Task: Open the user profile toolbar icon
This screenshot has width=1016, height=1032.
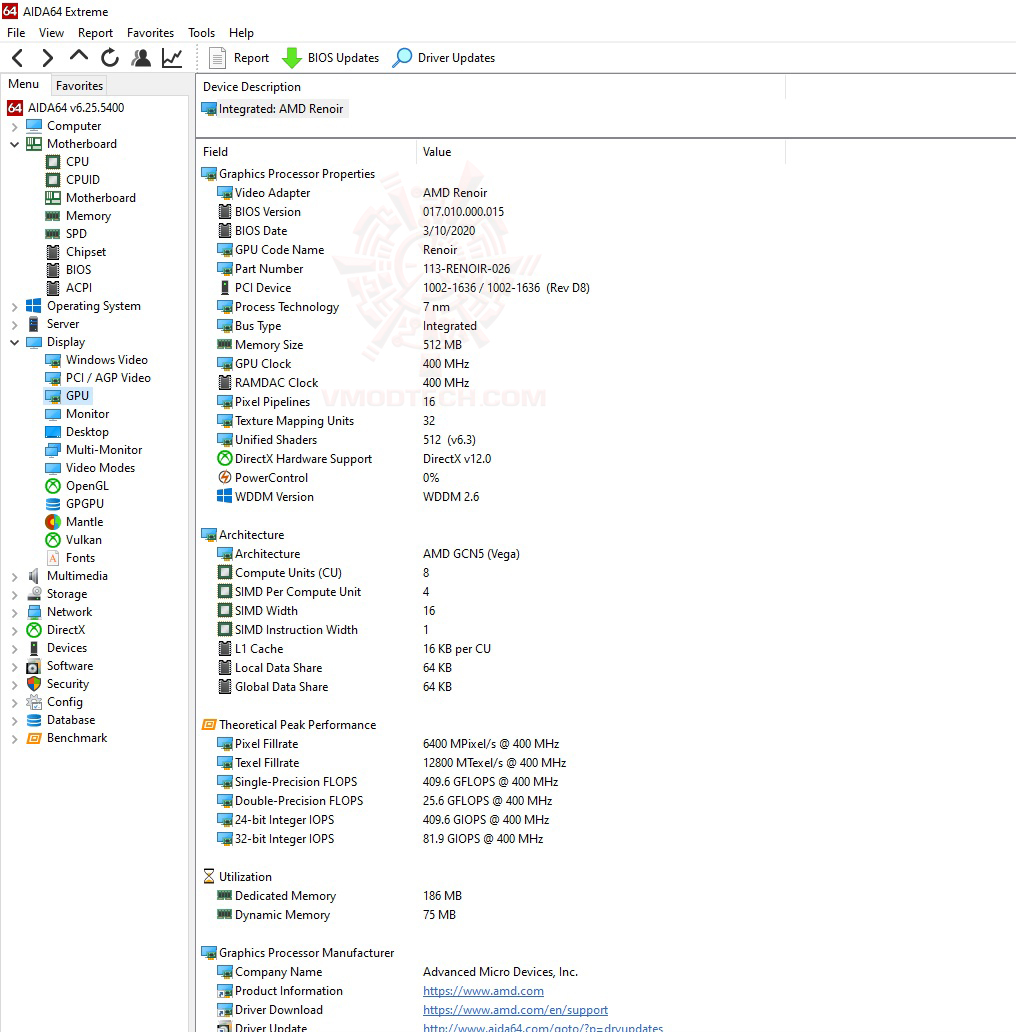Action: point(141,58)
